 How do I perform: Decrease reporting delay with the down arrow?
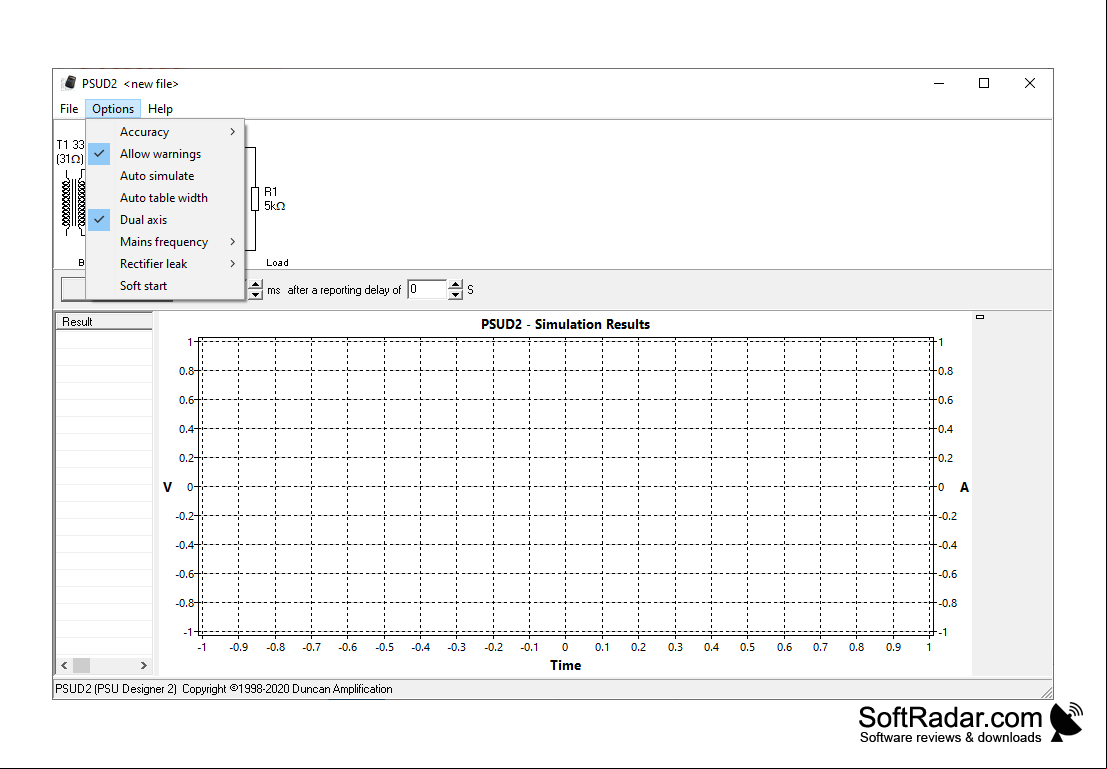click(x=455, y=294)
